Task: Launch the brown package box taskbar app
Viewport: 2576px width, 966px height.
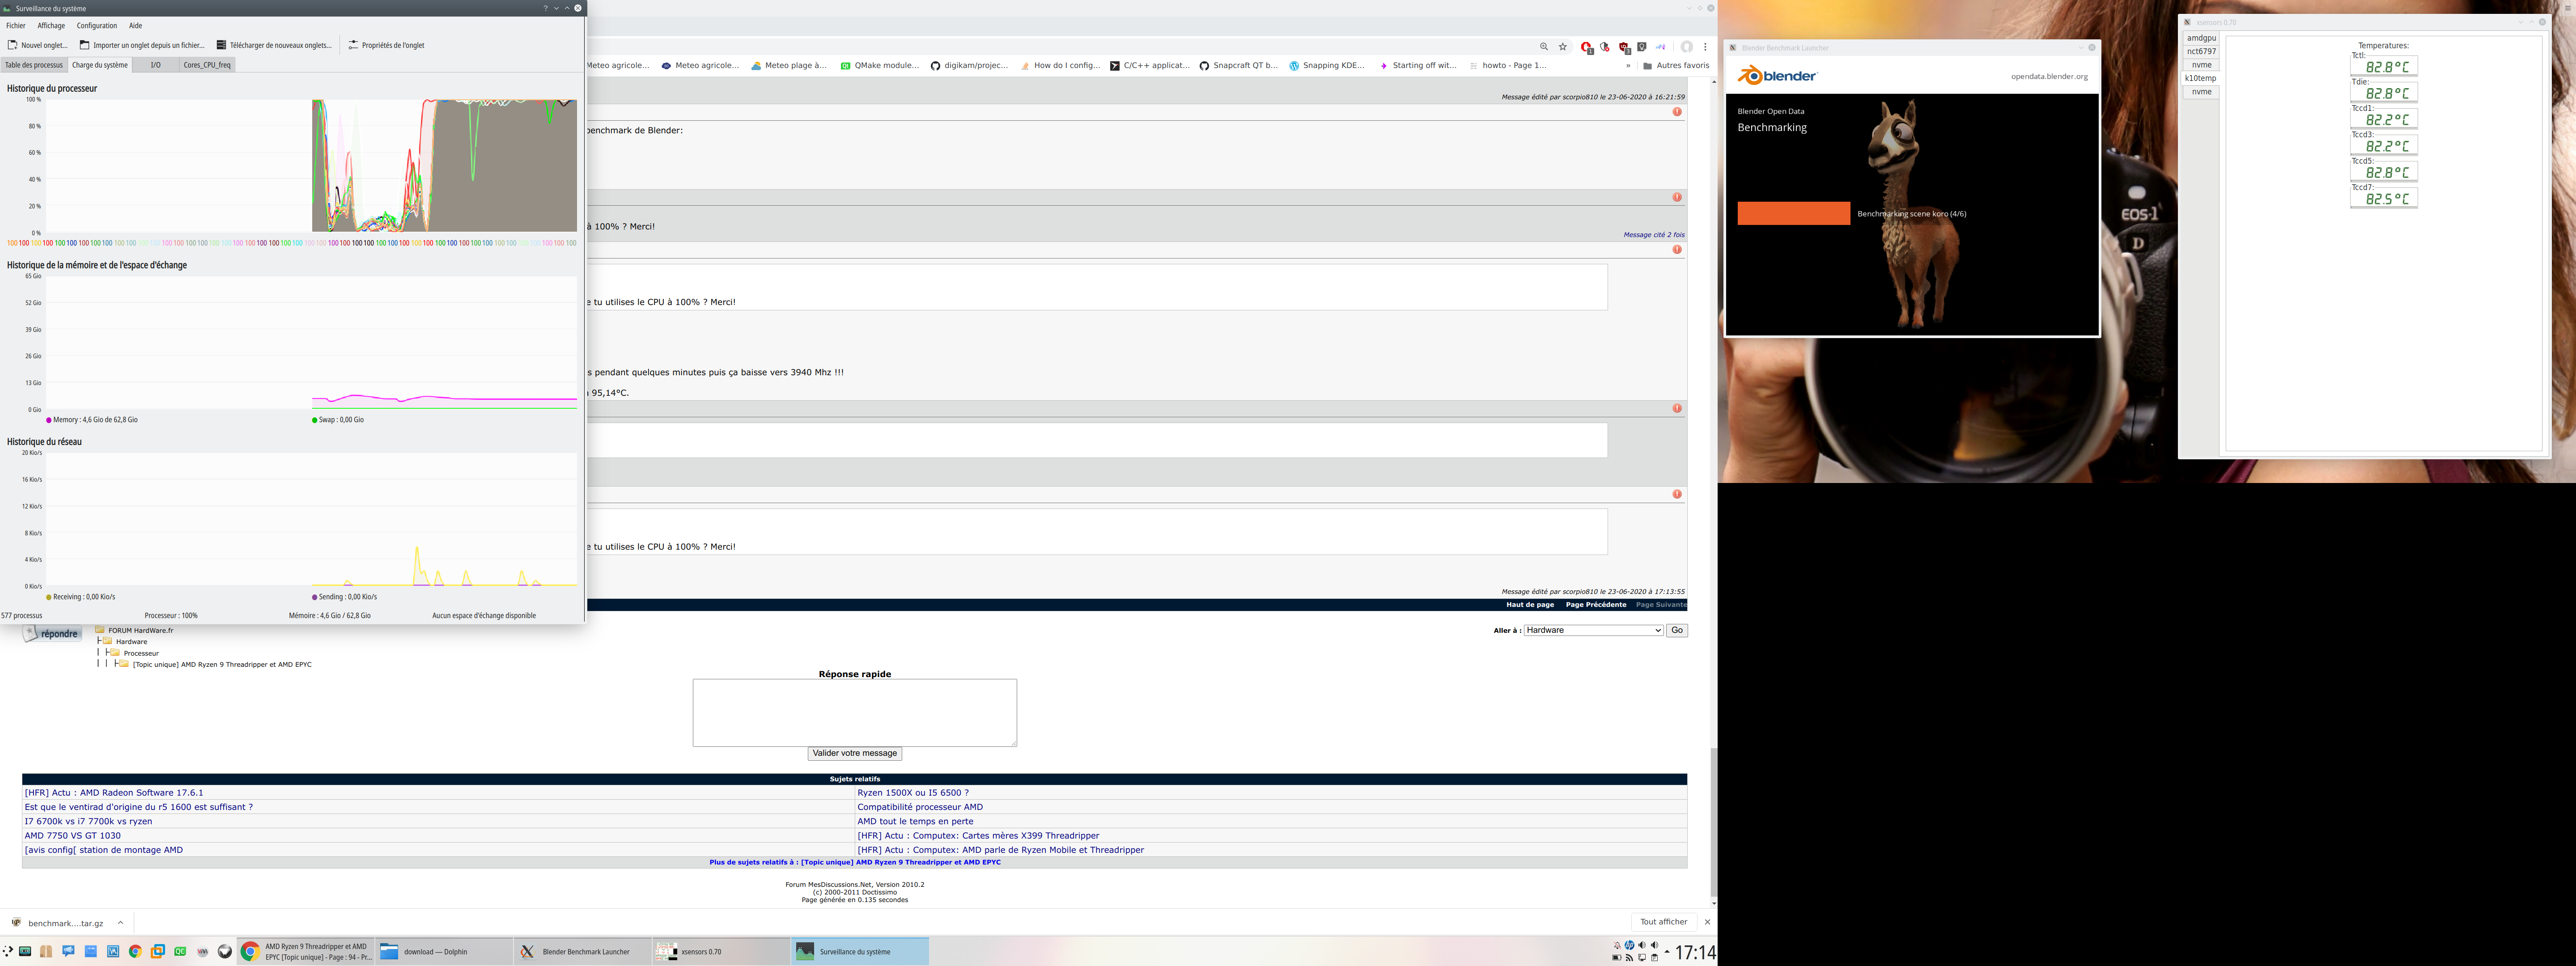Action: pyautogui.click(x=46, y=952)
